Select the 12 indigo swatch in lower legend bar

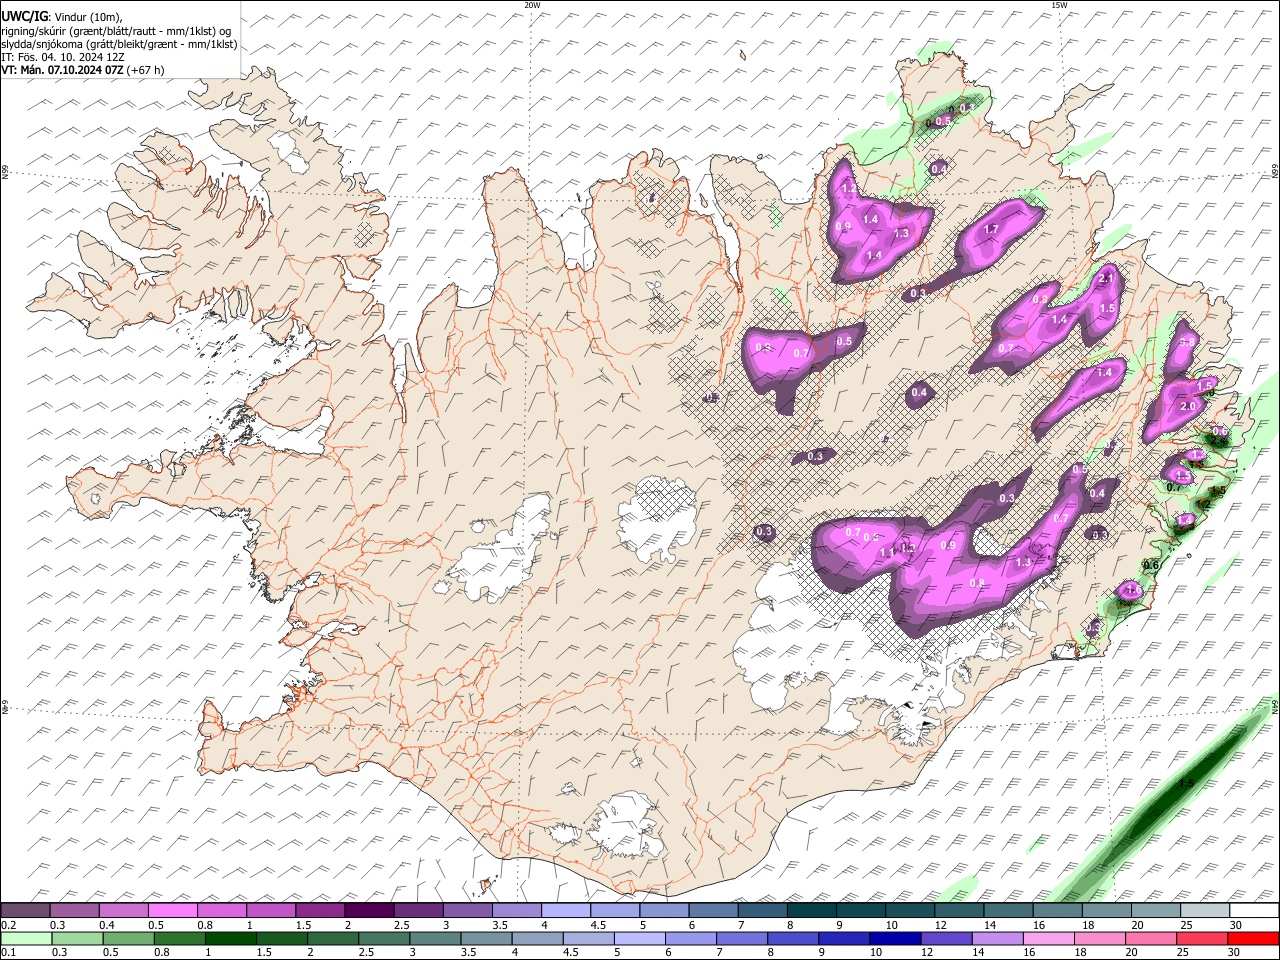point(946,938)
